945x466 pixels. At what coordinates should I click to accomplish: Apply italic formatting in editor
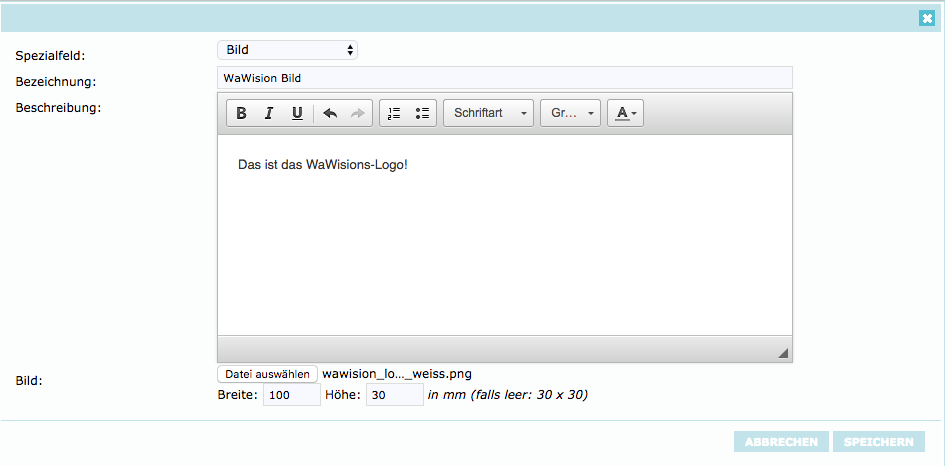tap(269, 114)
